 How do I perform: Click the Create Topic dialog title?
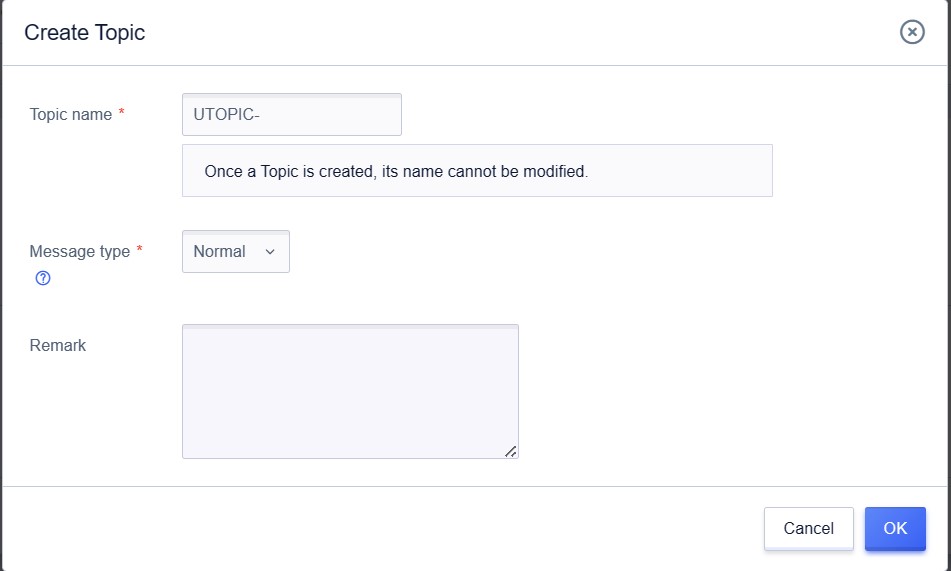pyautogui.click(x=85, y=33)
